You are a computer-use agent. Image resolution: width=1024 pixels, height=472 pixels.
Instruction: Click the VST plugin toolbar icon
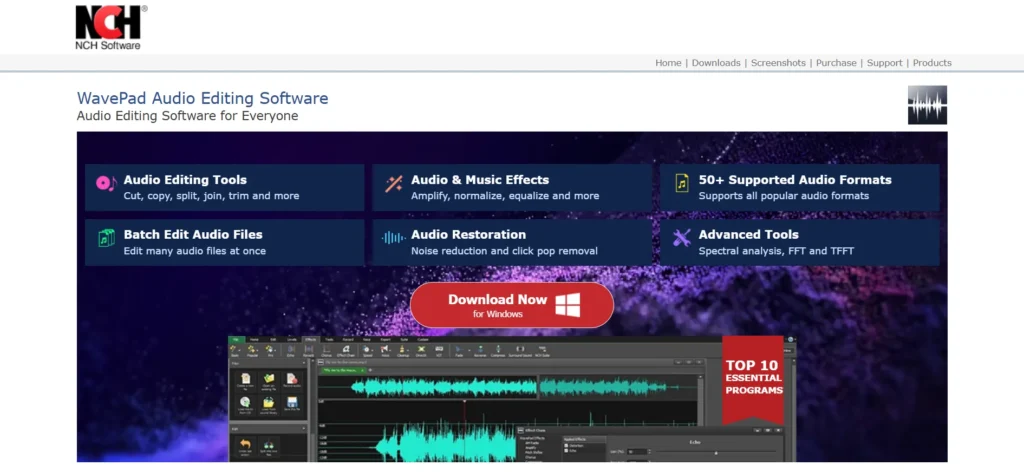pos(439,349)
